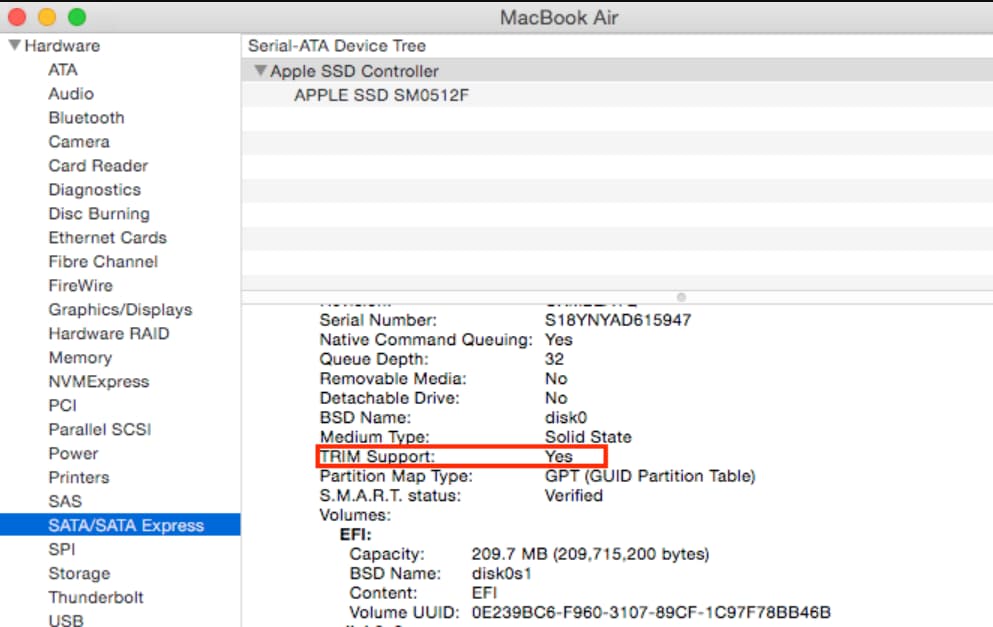Screen dimensions: 993x627
Task: Click the Serial-ATA Device Tree column header
Action: [x=337, y=46]
